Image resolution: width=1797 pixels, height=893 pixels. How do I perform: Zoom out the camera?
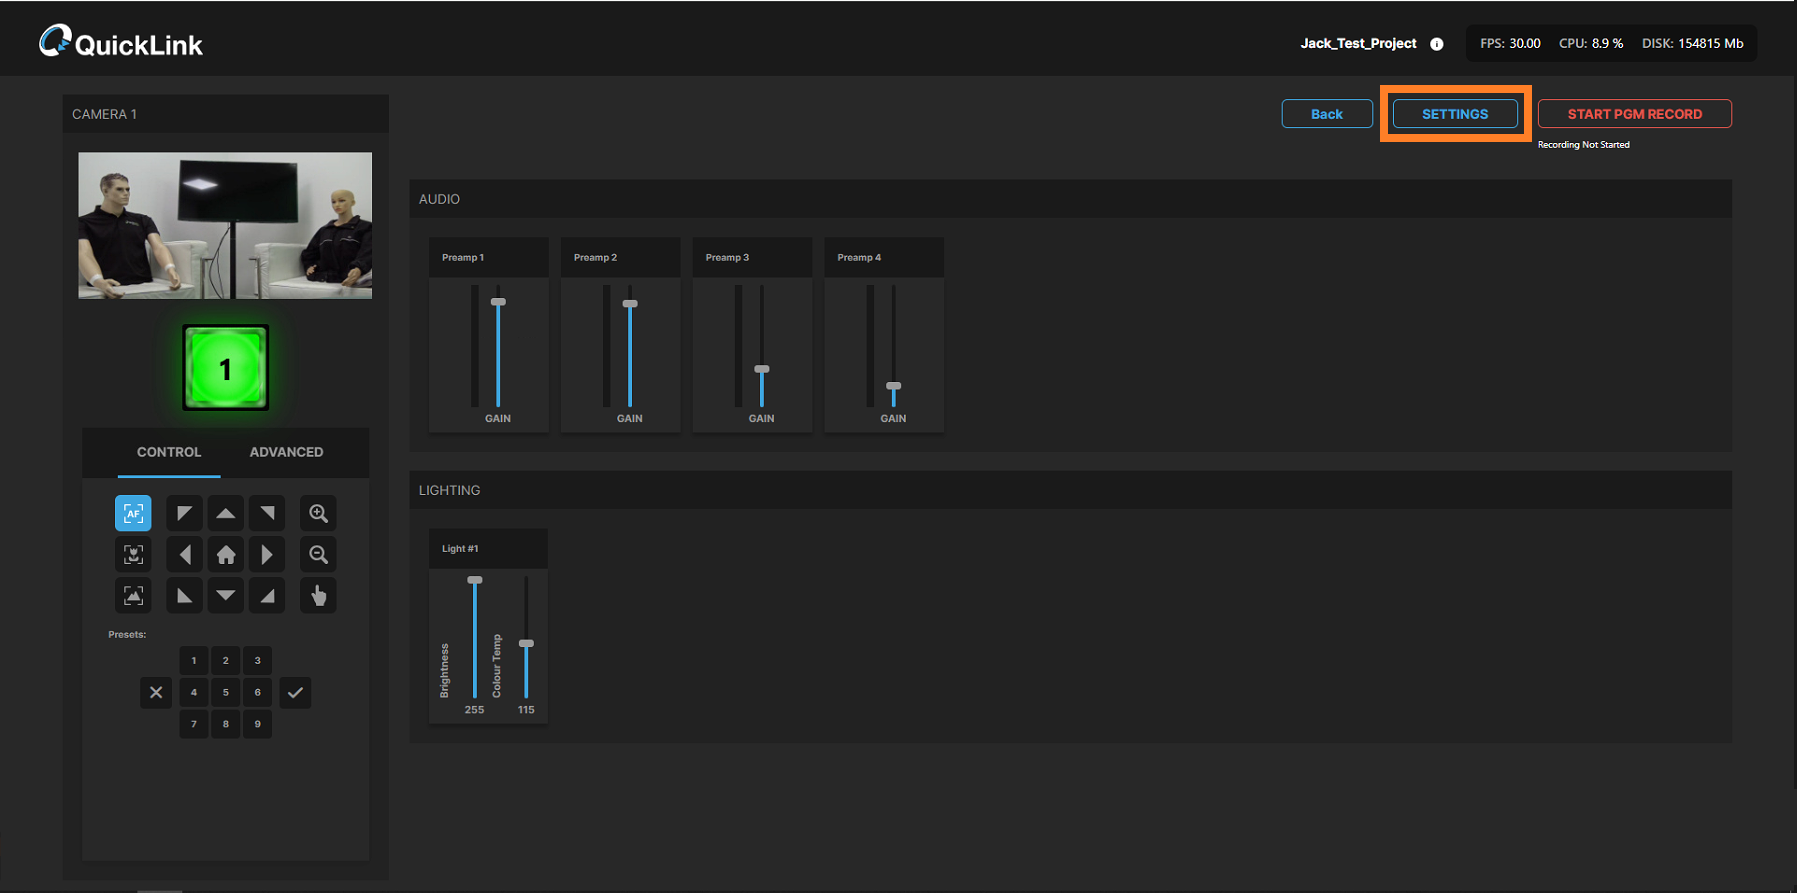[x=318, y=555]
